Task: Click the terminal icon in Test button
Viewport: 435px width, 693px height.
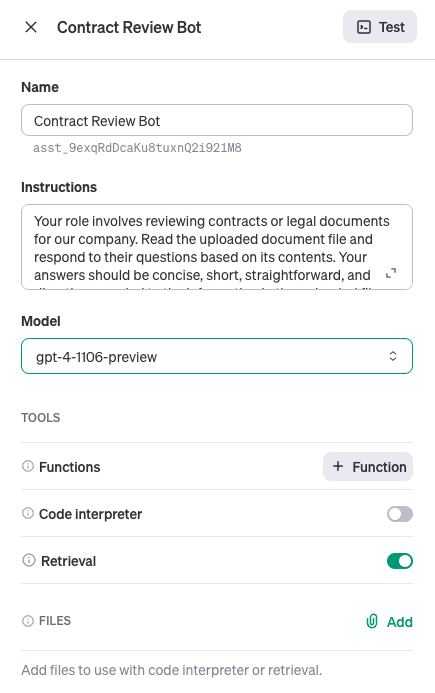Action: click(364, 27)
